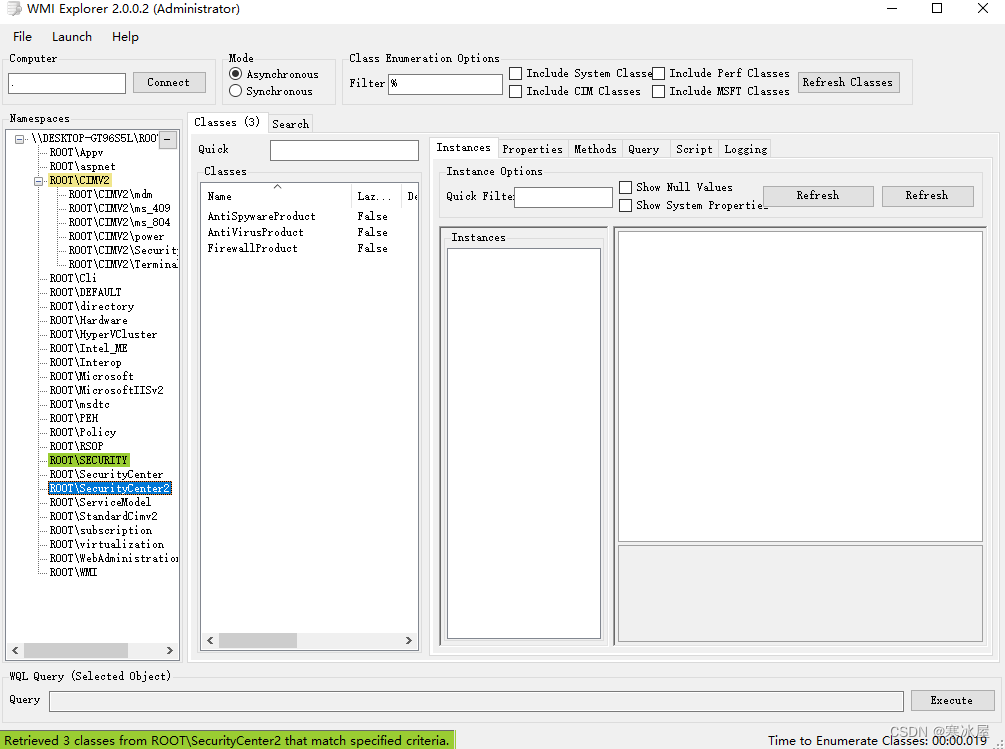Screen dimensions: 1005x749
Task: Select ROOT\Microsoft namespace
Action: coord(92,376)
